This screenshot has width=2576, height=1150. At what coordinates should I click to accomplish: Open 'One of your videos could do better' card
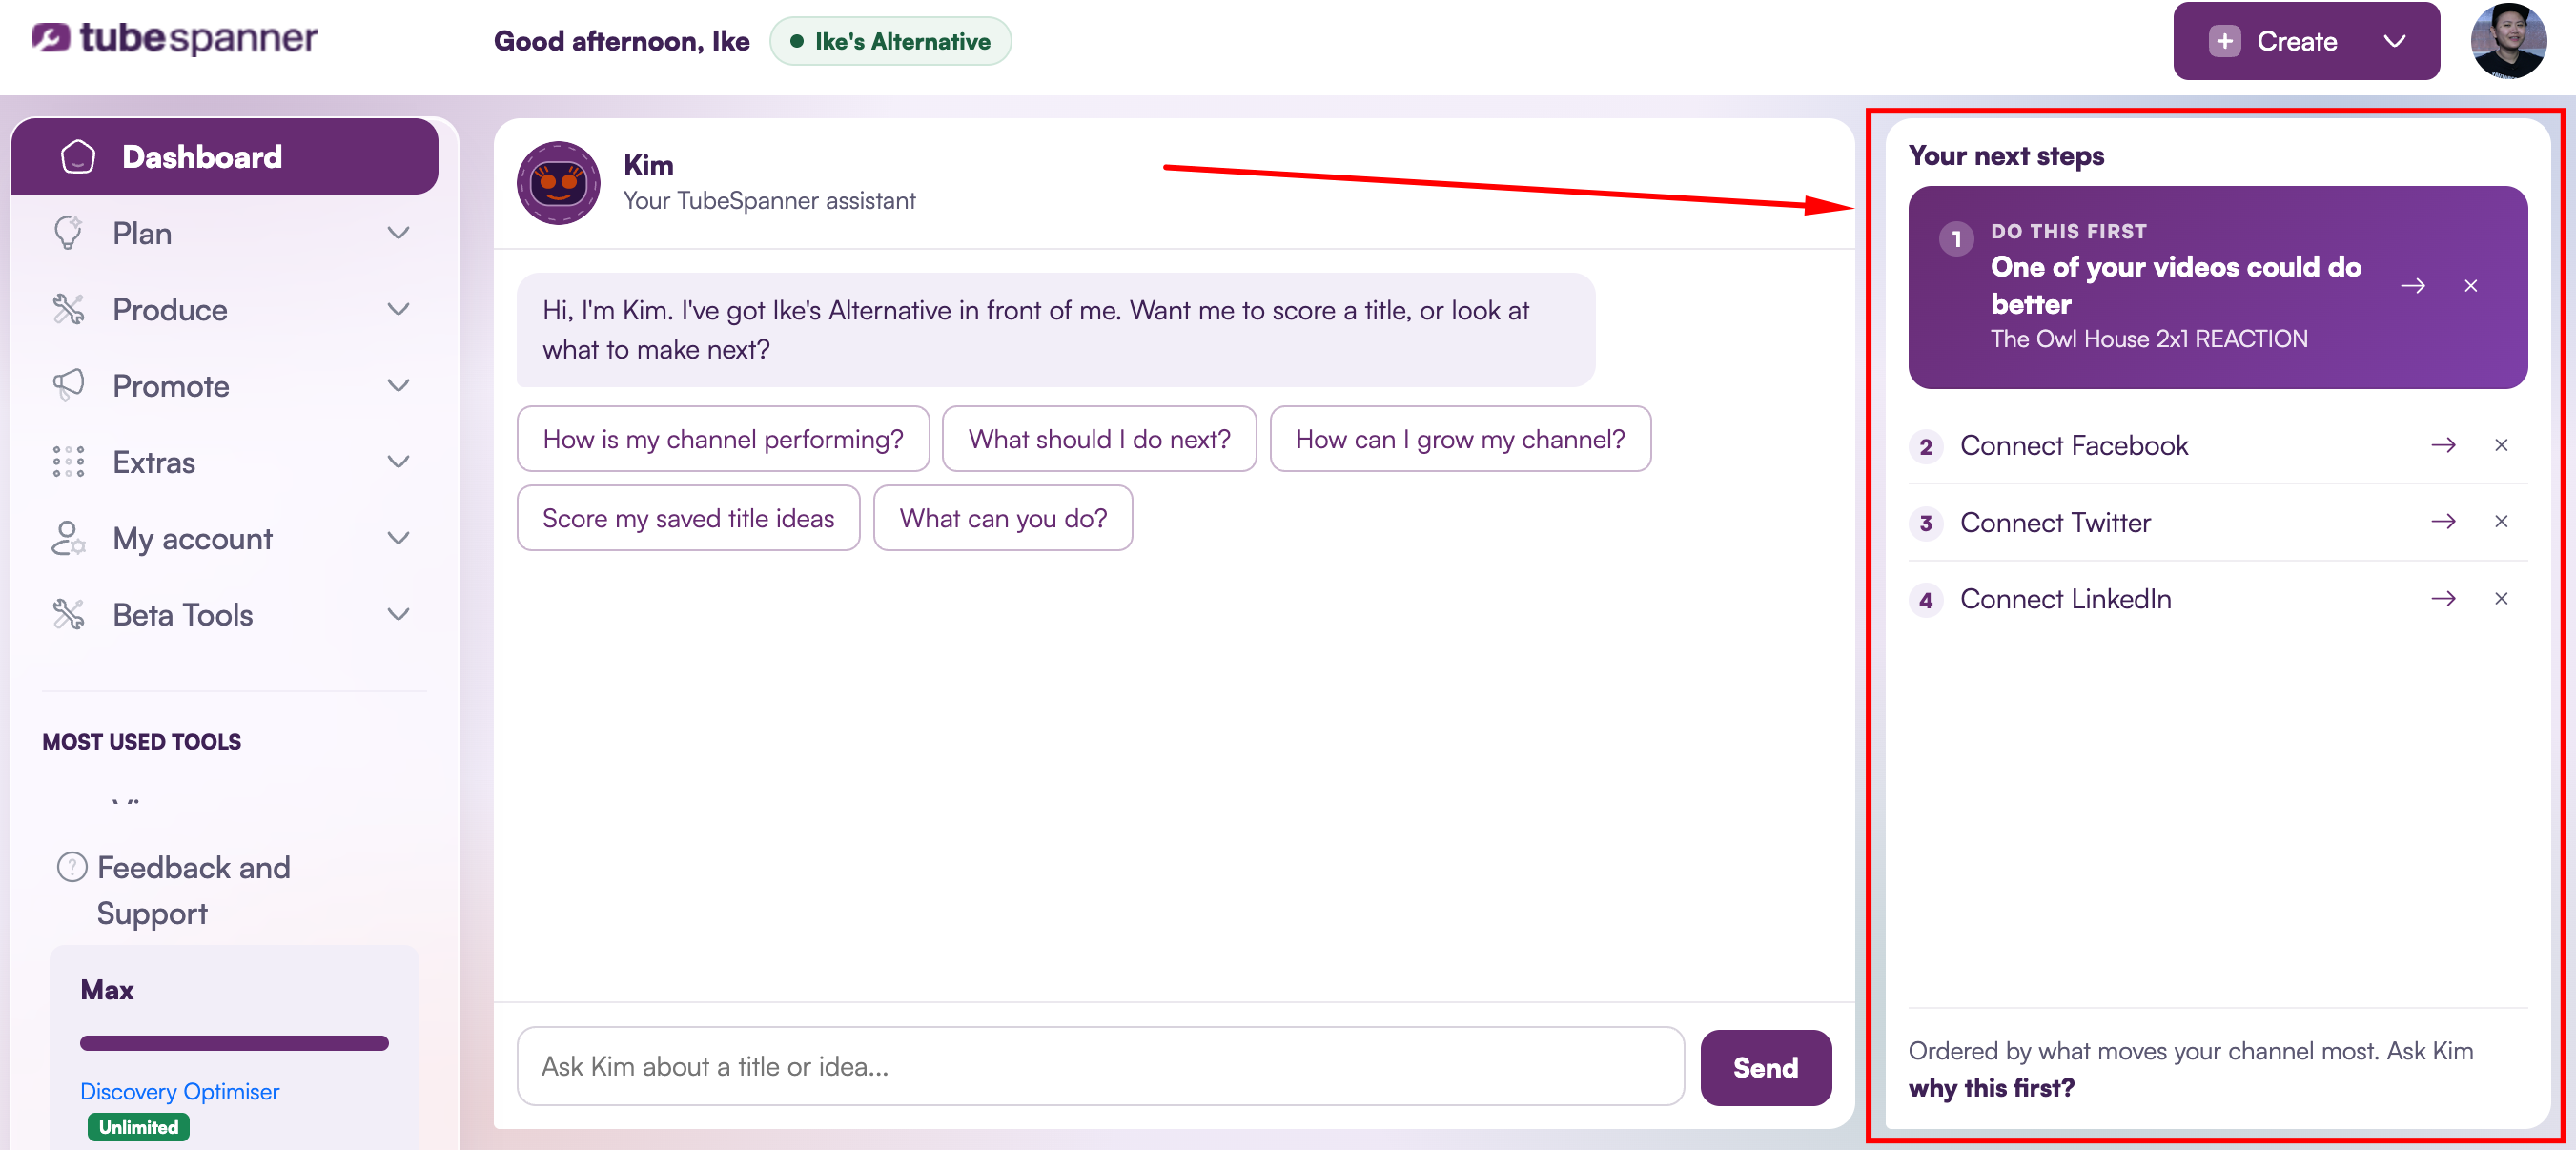coord(2218,287)
